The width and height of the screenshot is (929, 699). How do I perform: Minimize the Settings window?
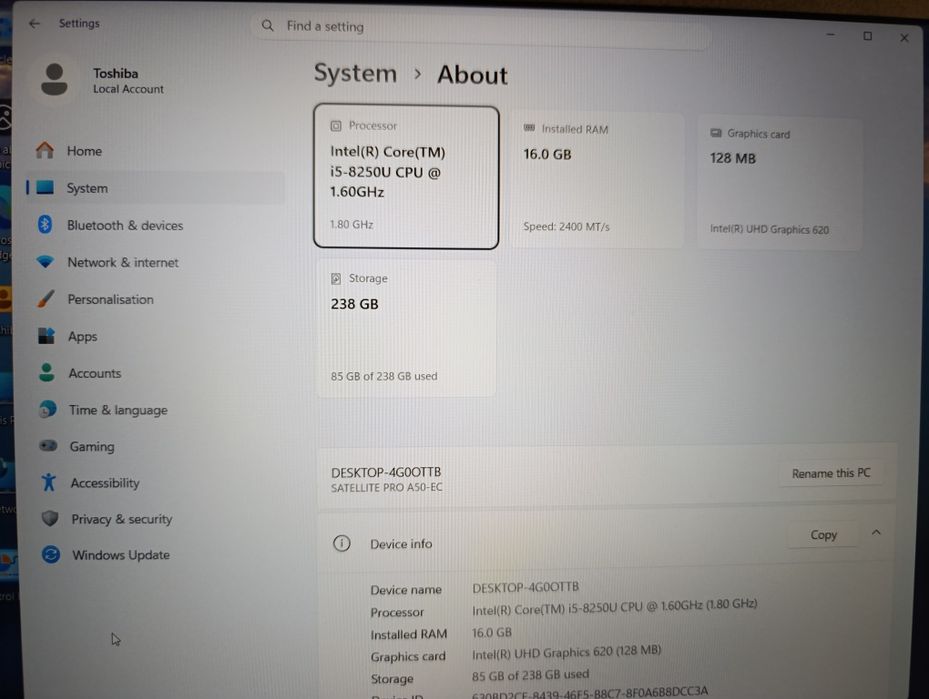pos(830,35)
